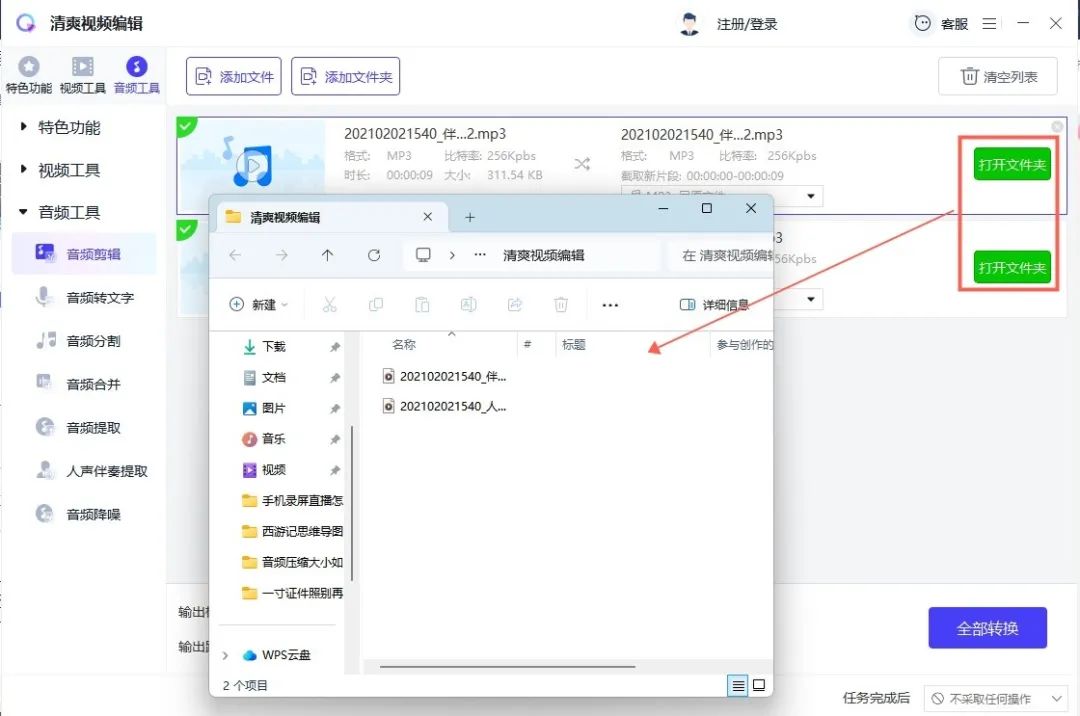Open the See more ellipsis in Explorer toolbar
The width and height of the screenshot is (1080, 716).
[x=610, y=305]
